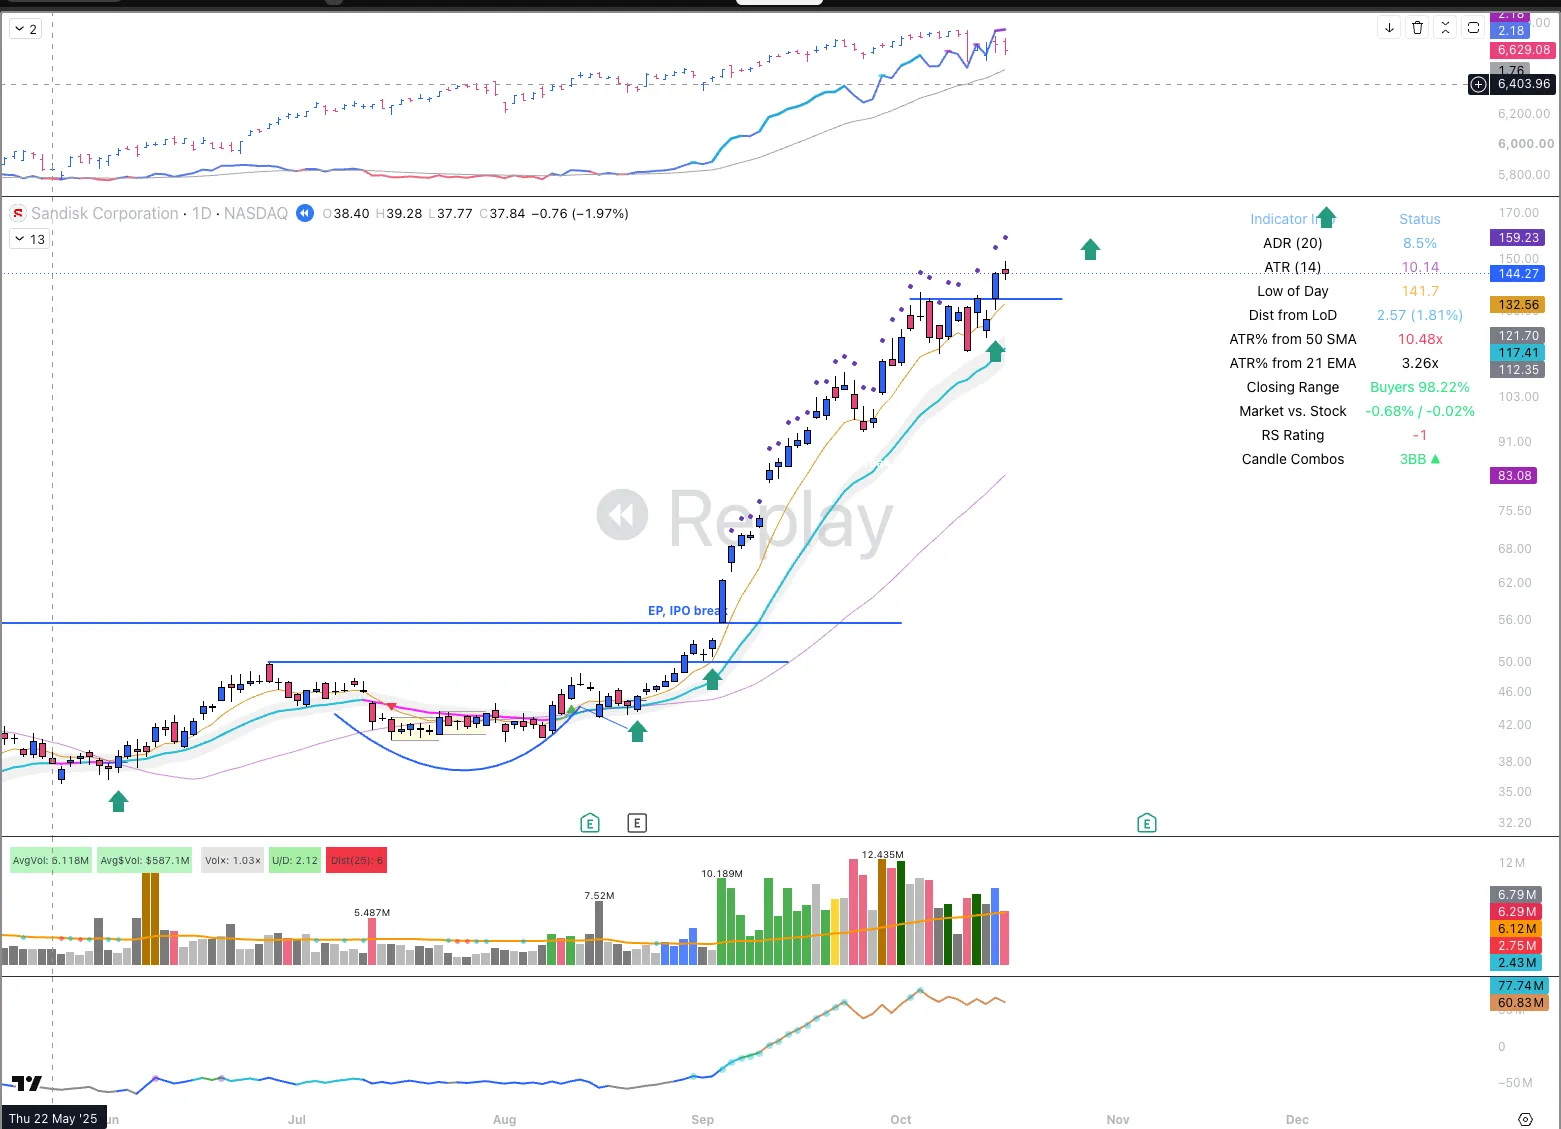
Task: Select the EP, IPO break annotation text
Action: pos(686,610)
